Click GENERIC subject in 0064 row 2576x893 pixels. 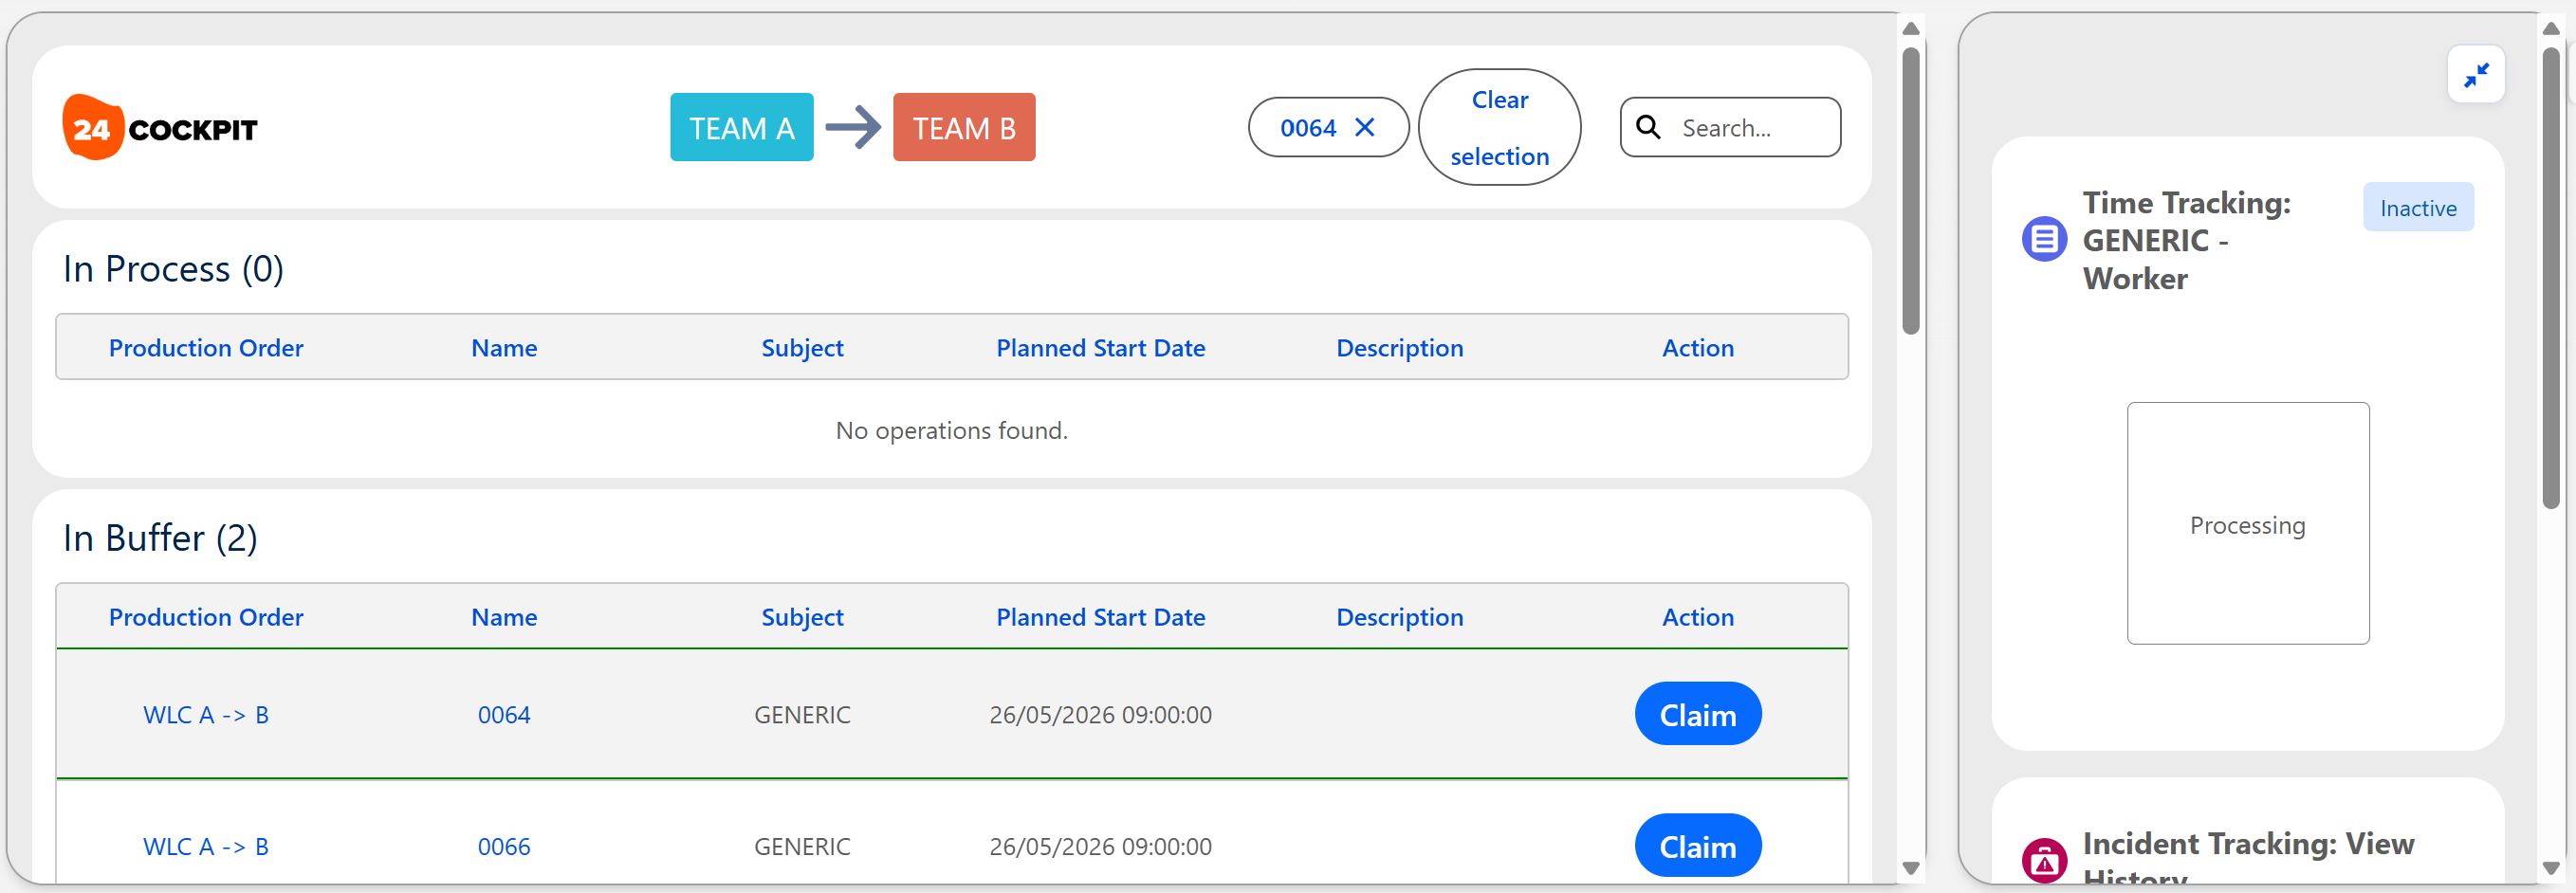tap(802, 715)
